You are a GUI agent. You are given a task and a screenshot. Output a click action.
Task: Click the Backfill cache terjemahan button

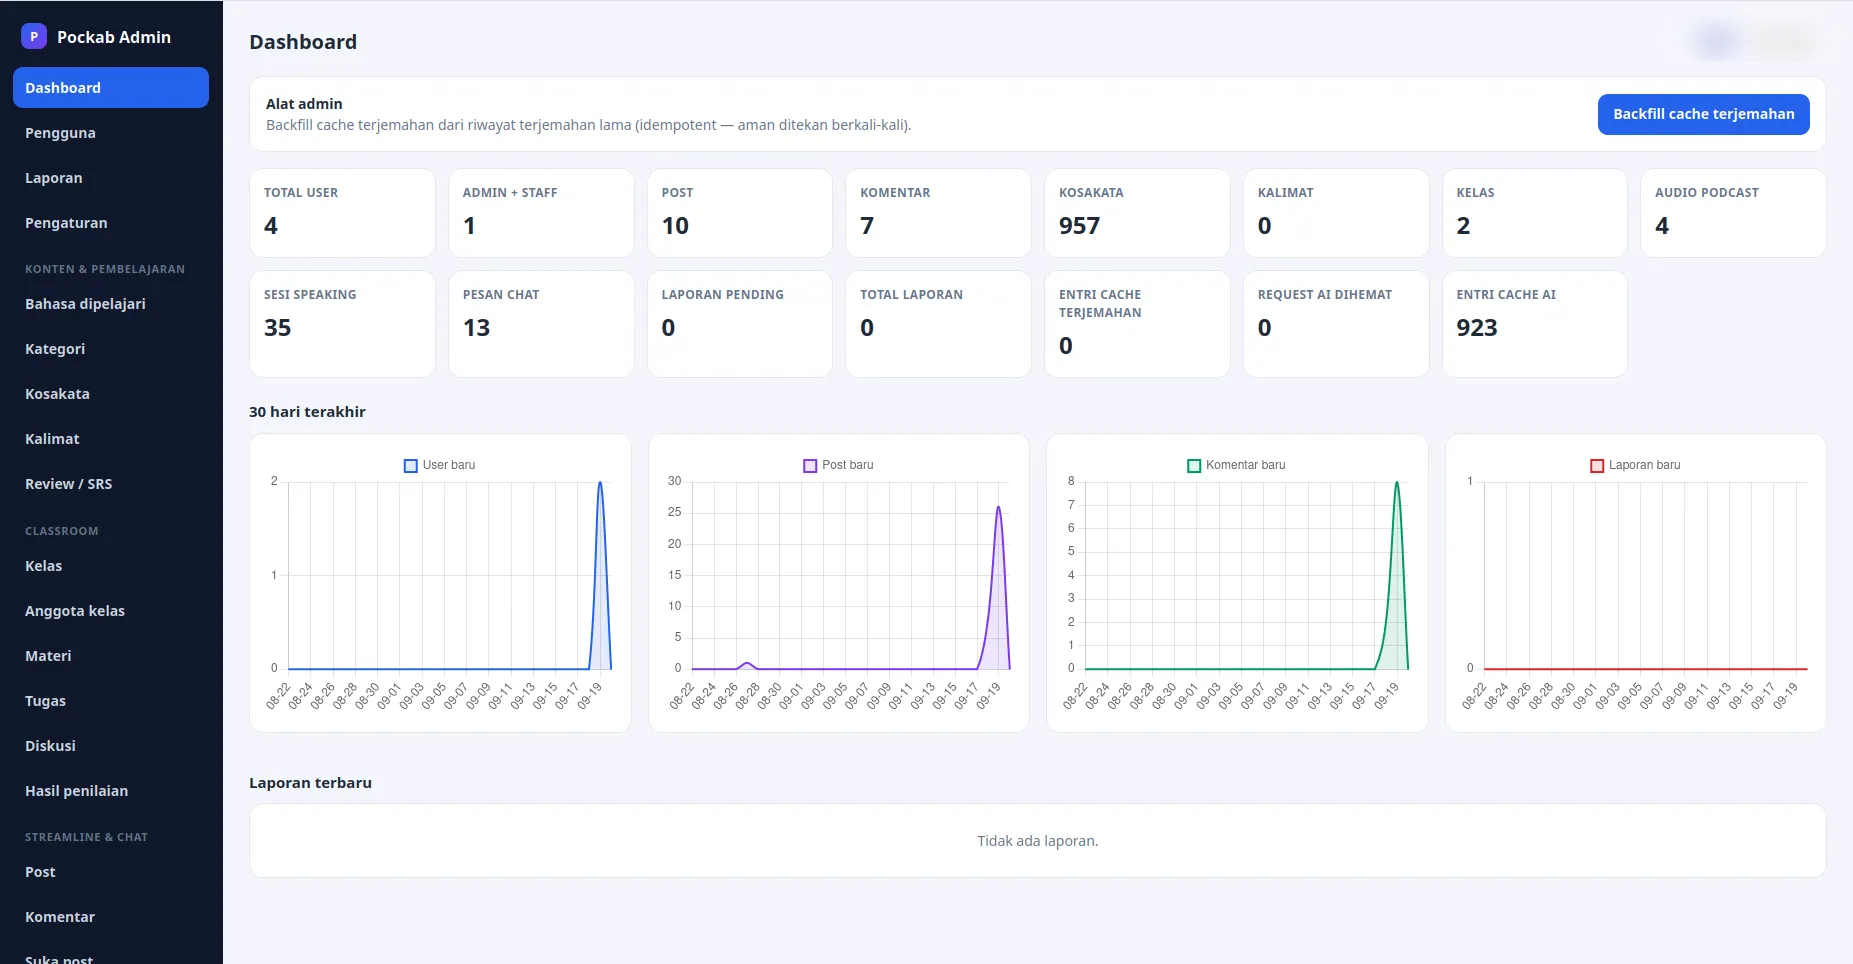[1703, 114]
